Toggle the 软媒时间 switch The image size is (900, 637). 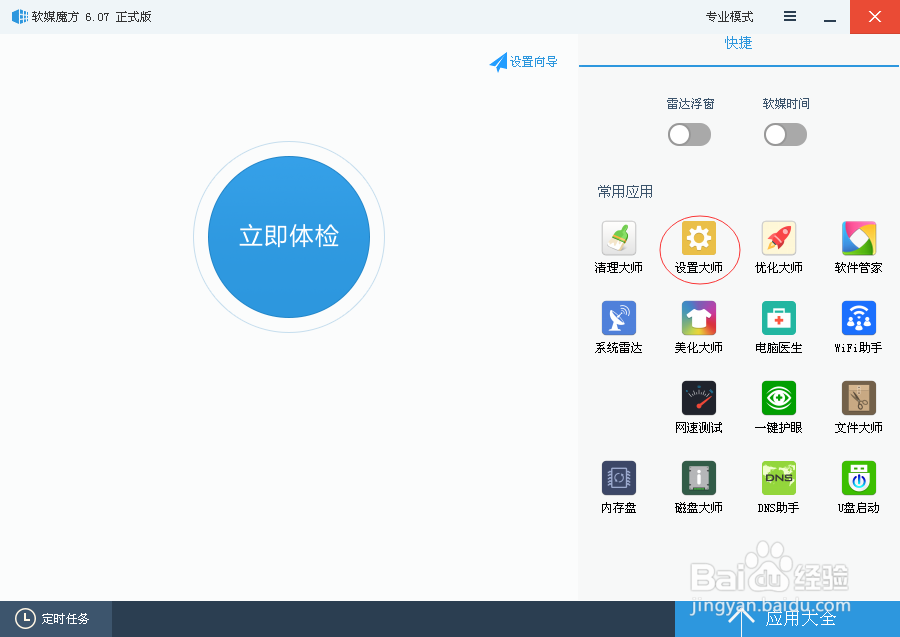click(x=785, y=135)
